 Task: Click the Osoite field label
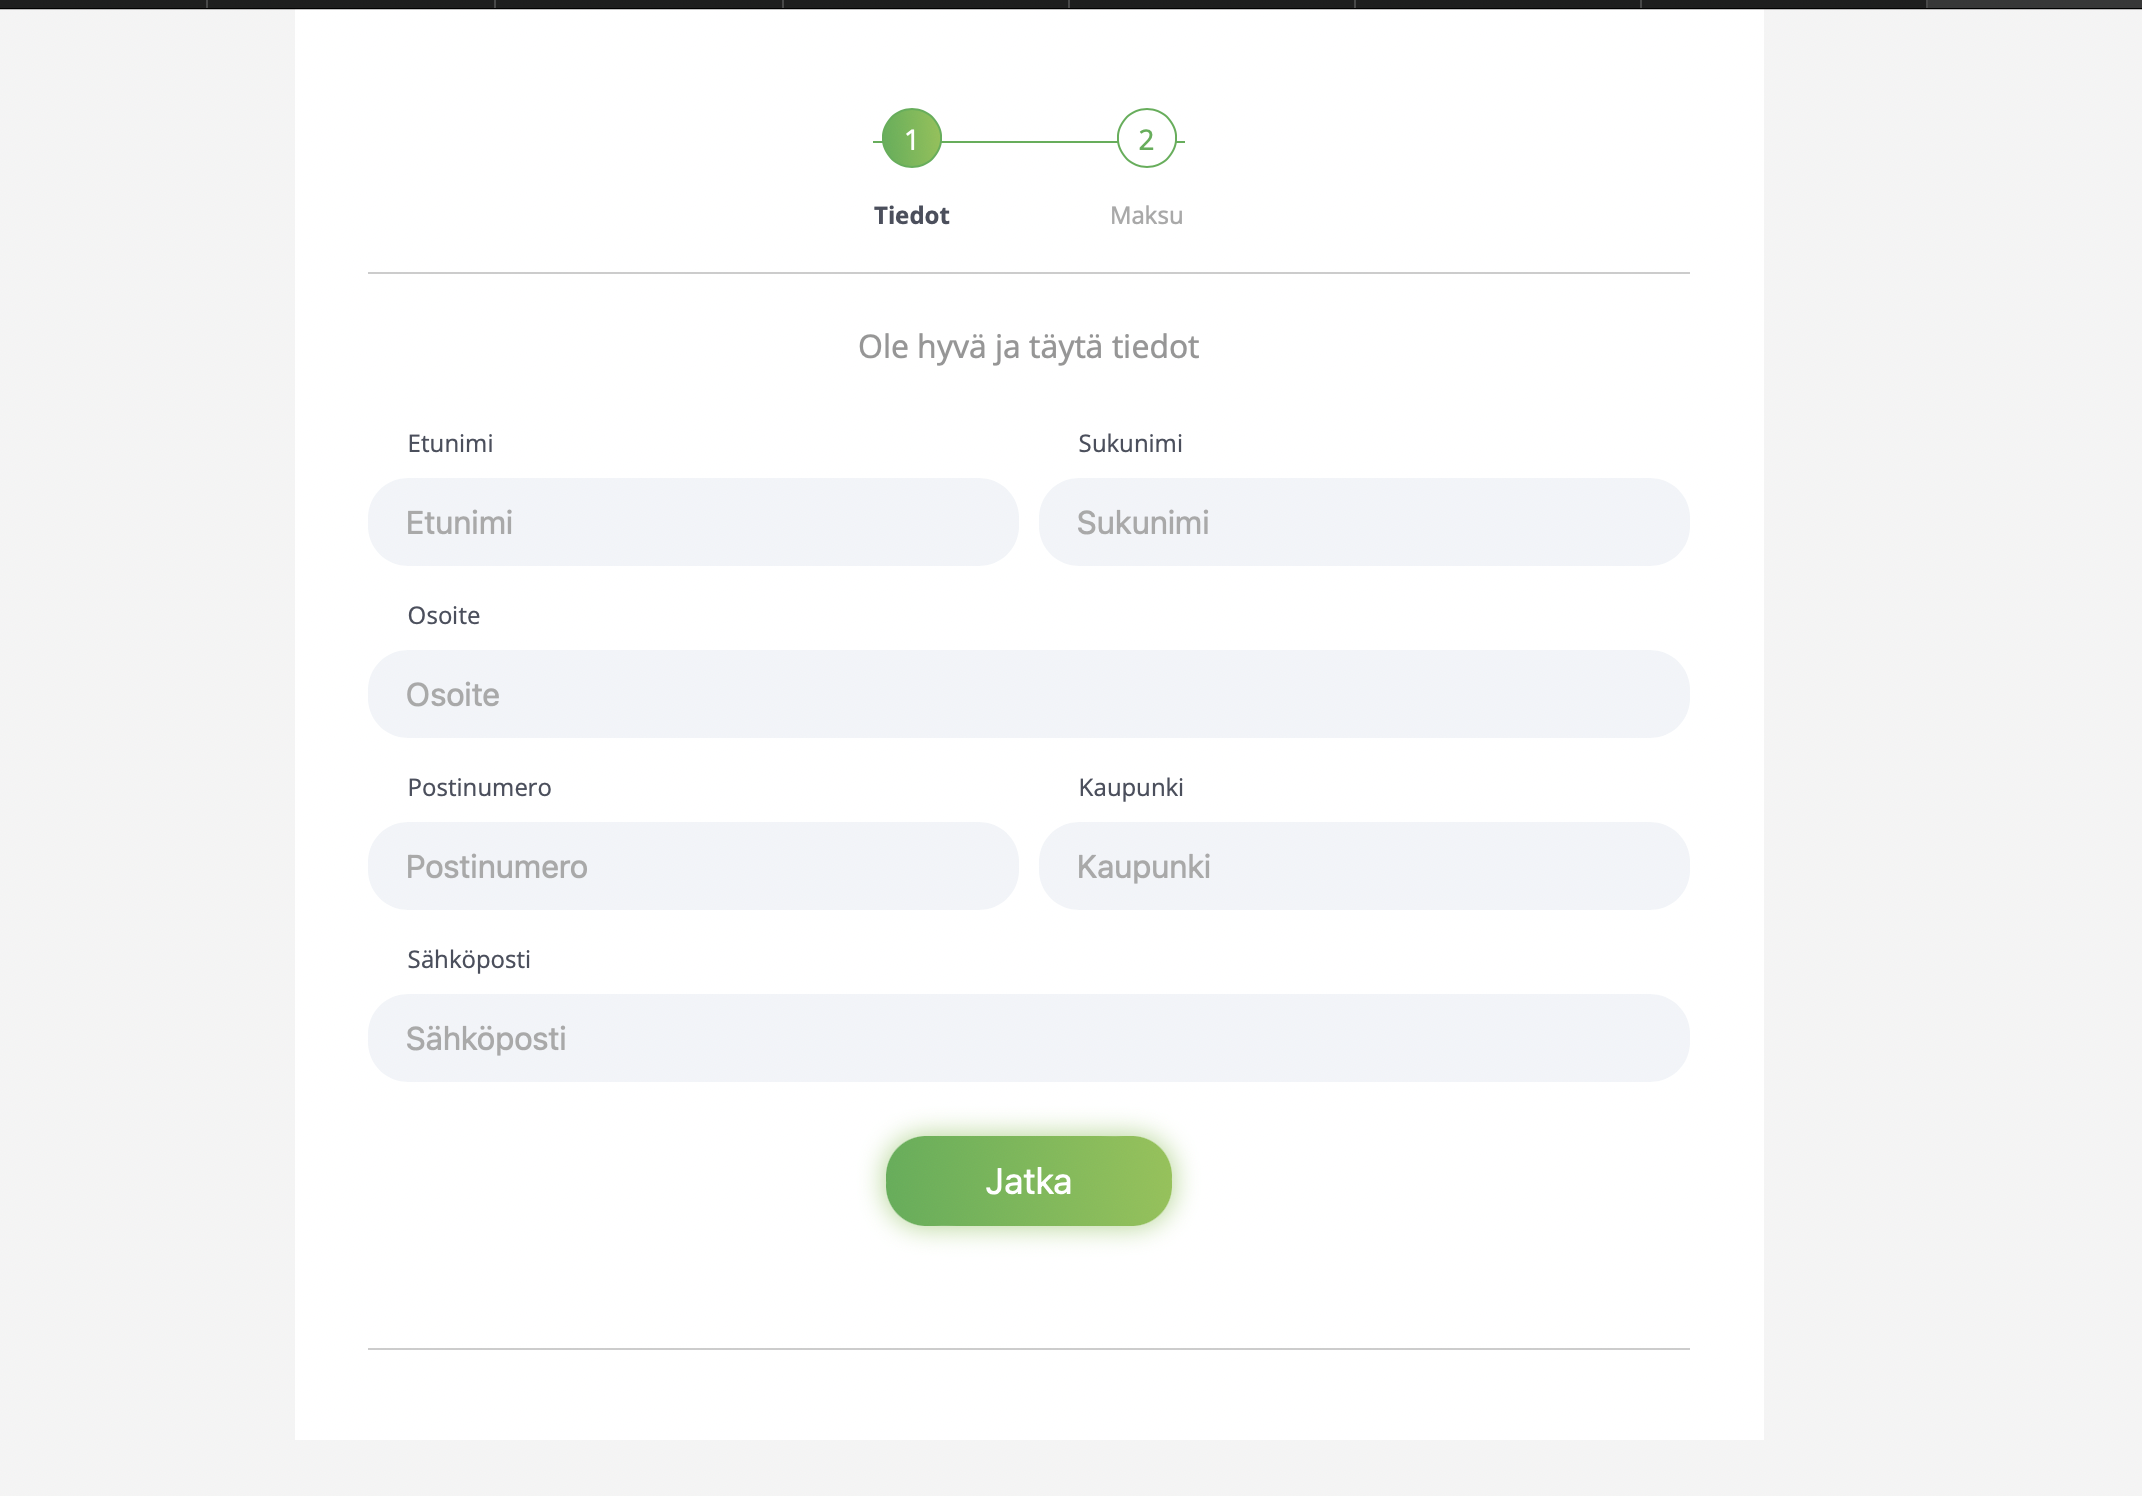[443, 615]
